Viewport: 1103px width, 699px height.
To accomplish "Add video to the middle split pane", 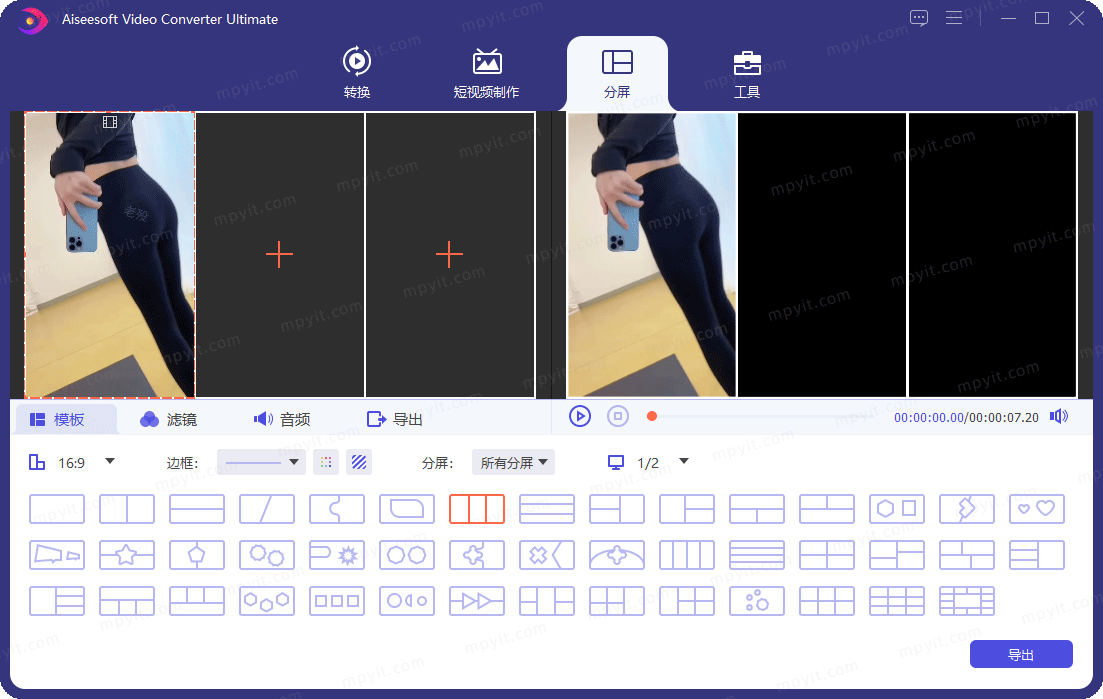I will coord(279,255).
